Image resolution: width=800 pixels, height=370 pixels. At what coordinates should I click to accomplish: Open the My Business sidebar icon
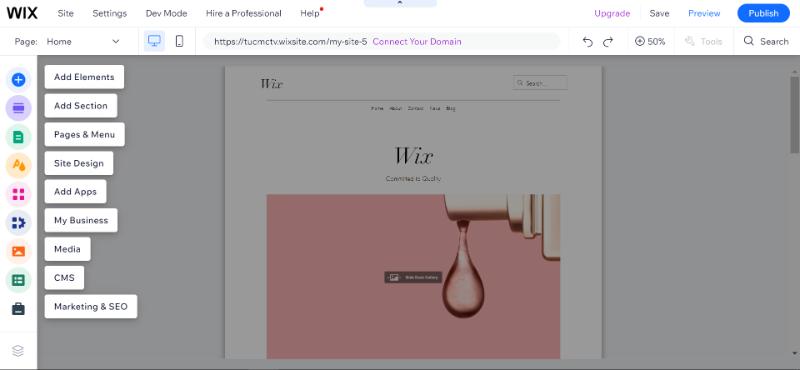[18, 223]
